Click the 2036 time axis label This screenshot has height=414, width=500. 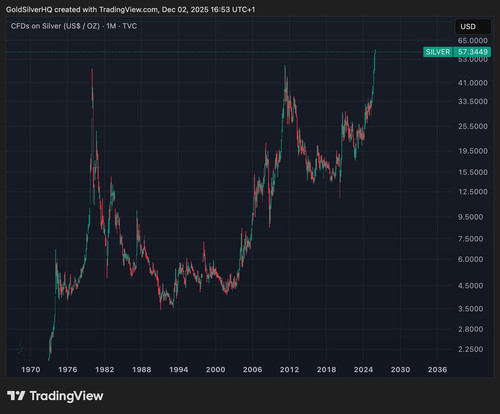pos(437,369)
